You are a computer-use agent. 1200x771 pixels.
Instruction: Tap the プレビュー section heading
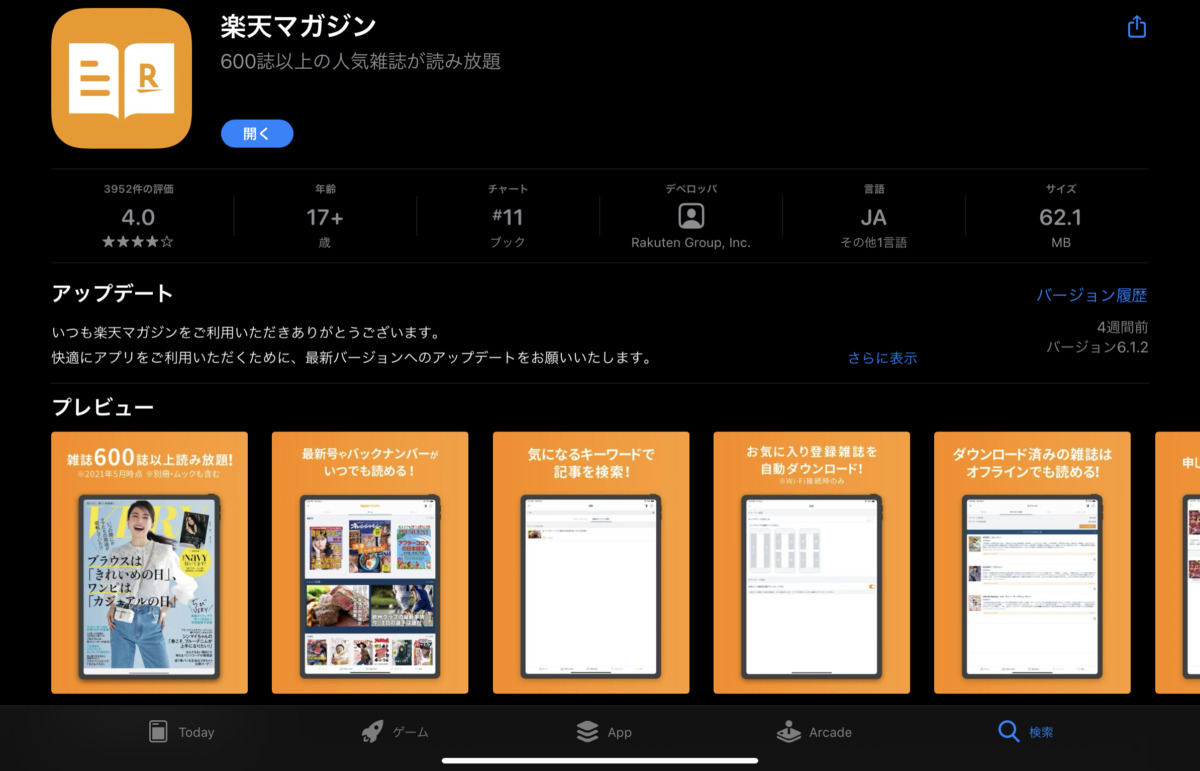[102, 407]
